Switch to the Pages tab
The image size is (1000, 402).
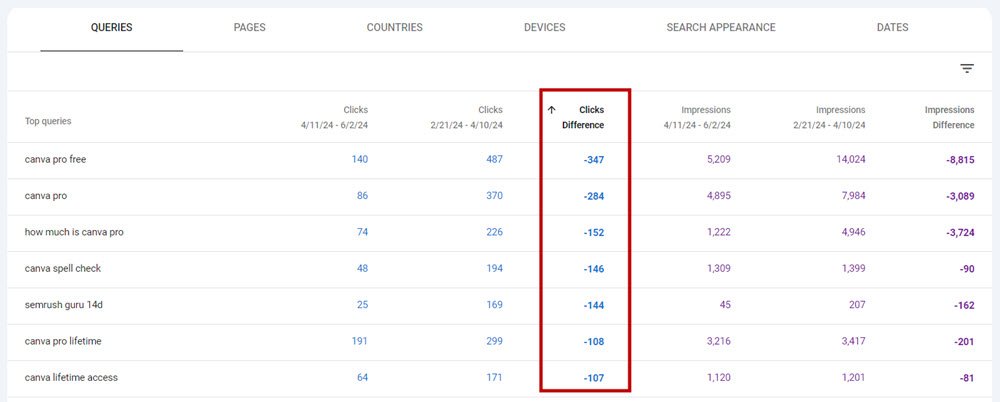pos(249,28)
